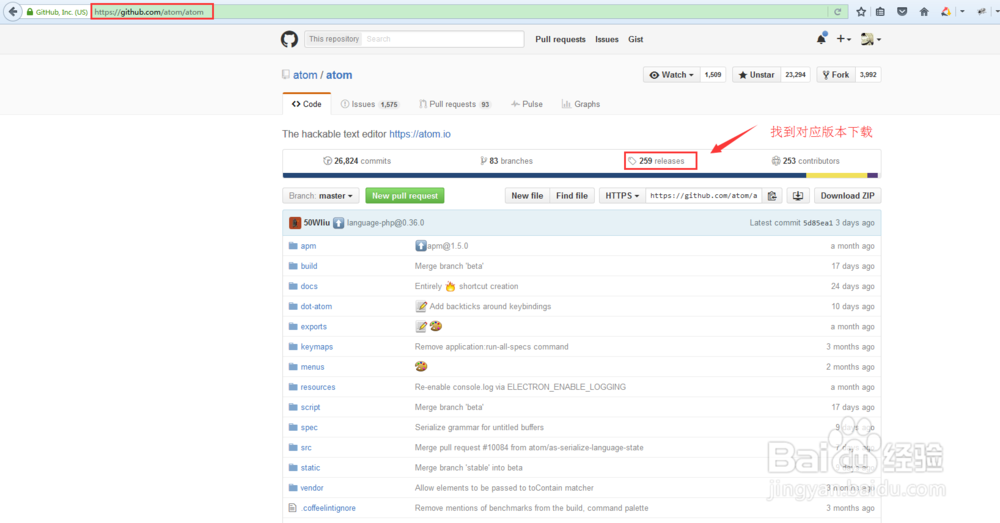Click the Pocket icon in browser toolbar
The height and width of the screenshot is (523, 1000).
pos(902,11)
